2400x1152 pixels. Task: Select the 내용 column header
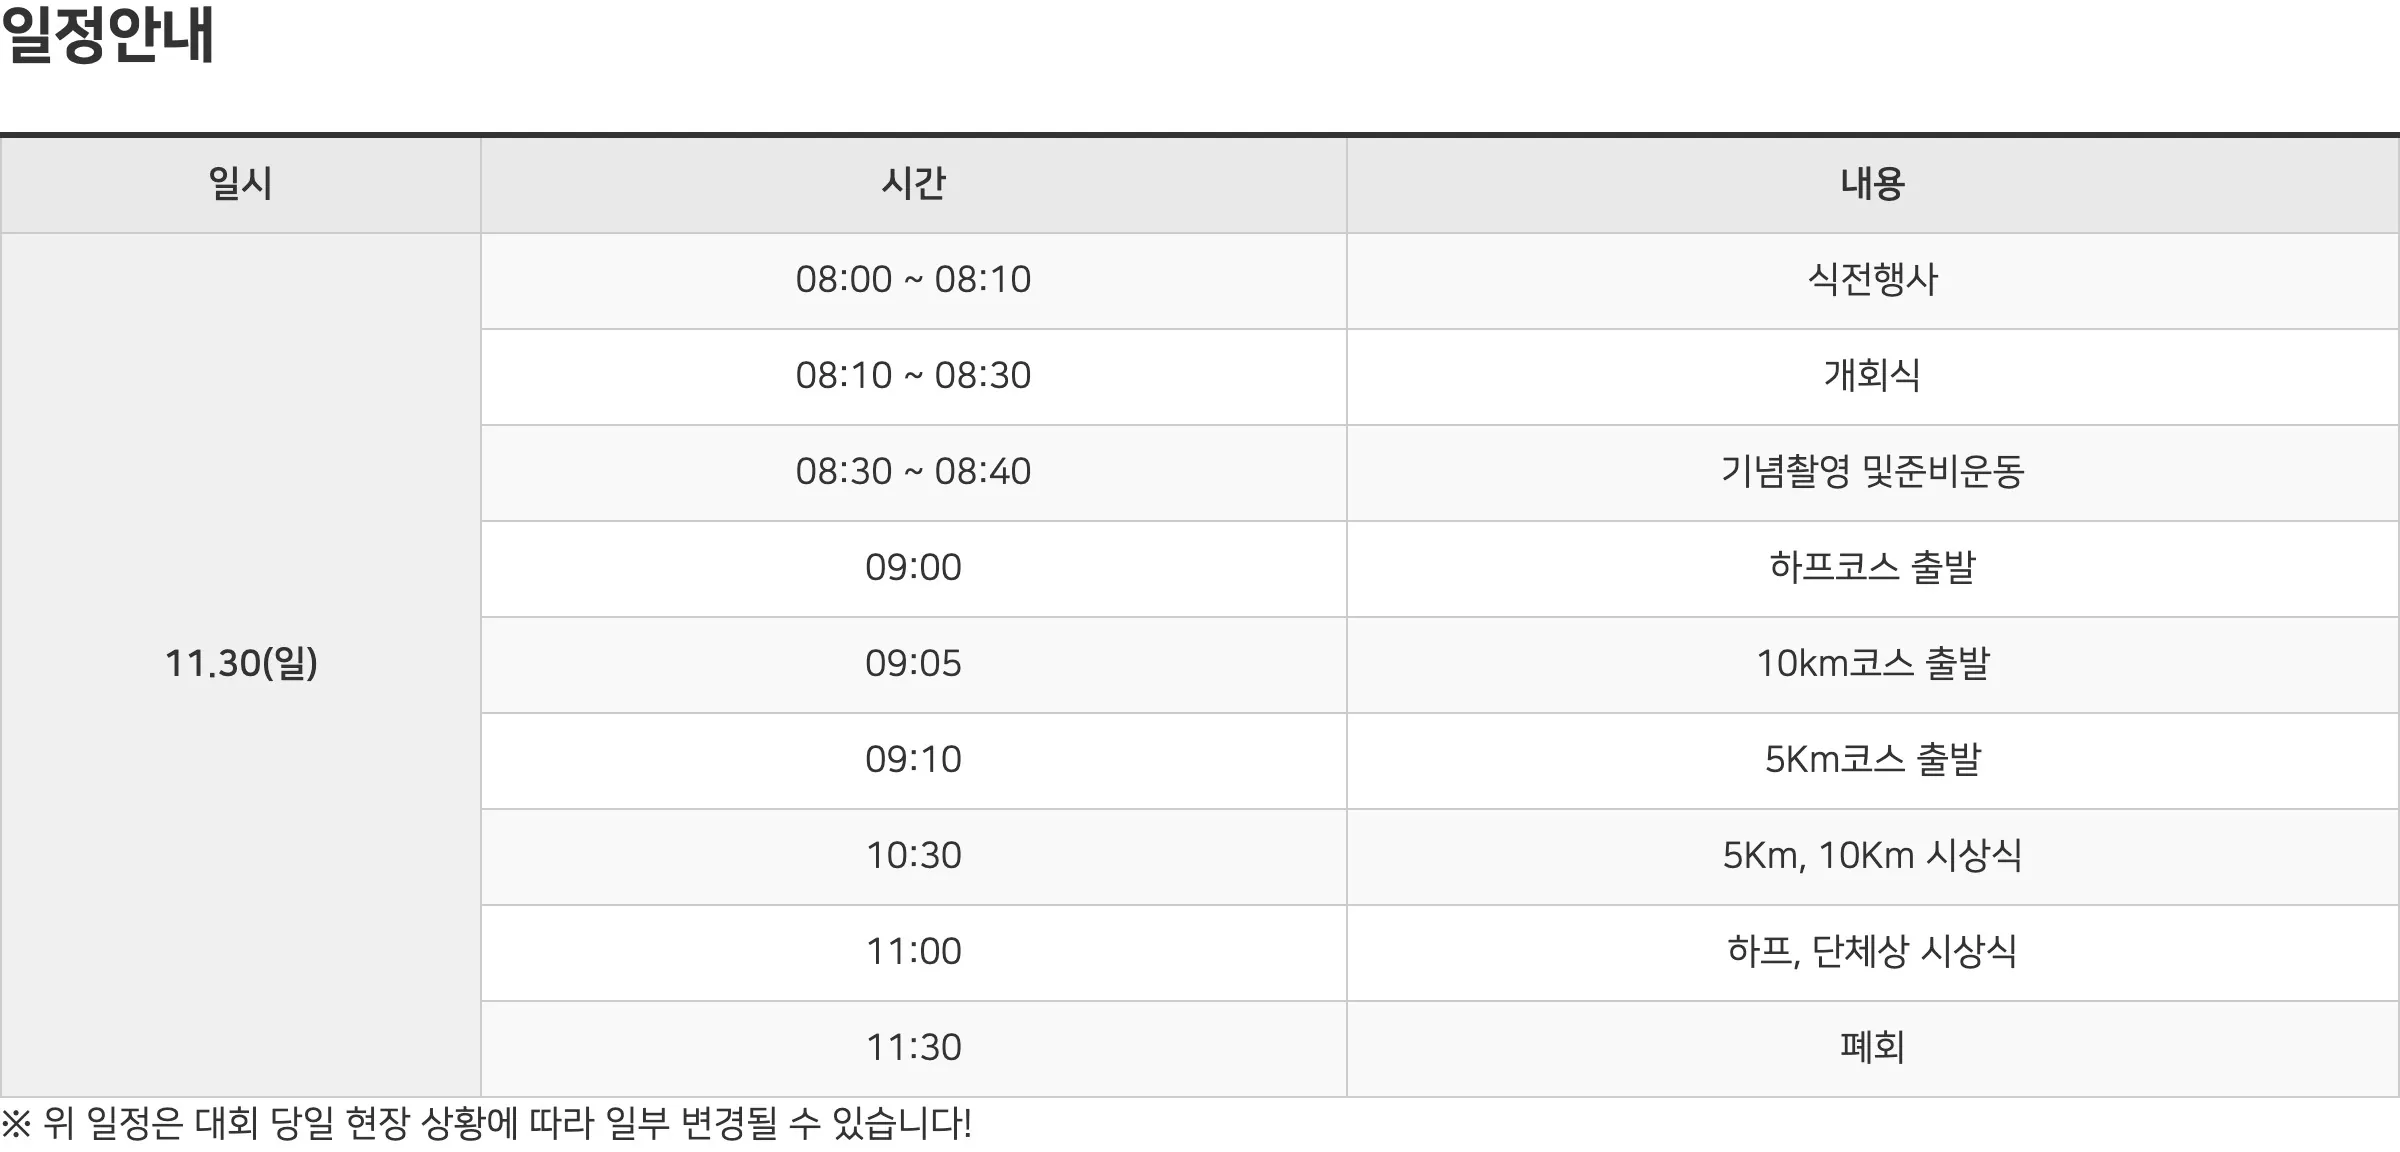pos(1872,185)
